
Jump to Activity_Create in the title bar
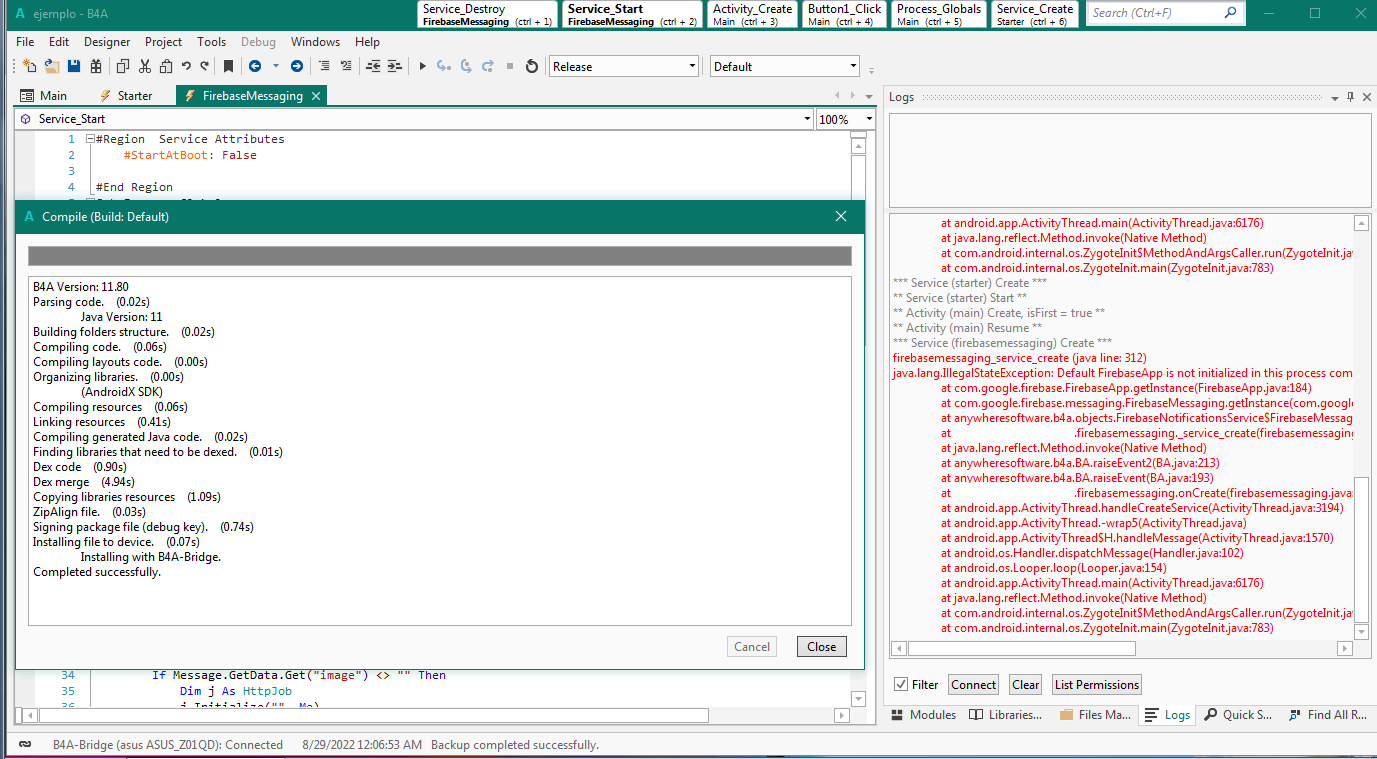click(x=752, y=14)
